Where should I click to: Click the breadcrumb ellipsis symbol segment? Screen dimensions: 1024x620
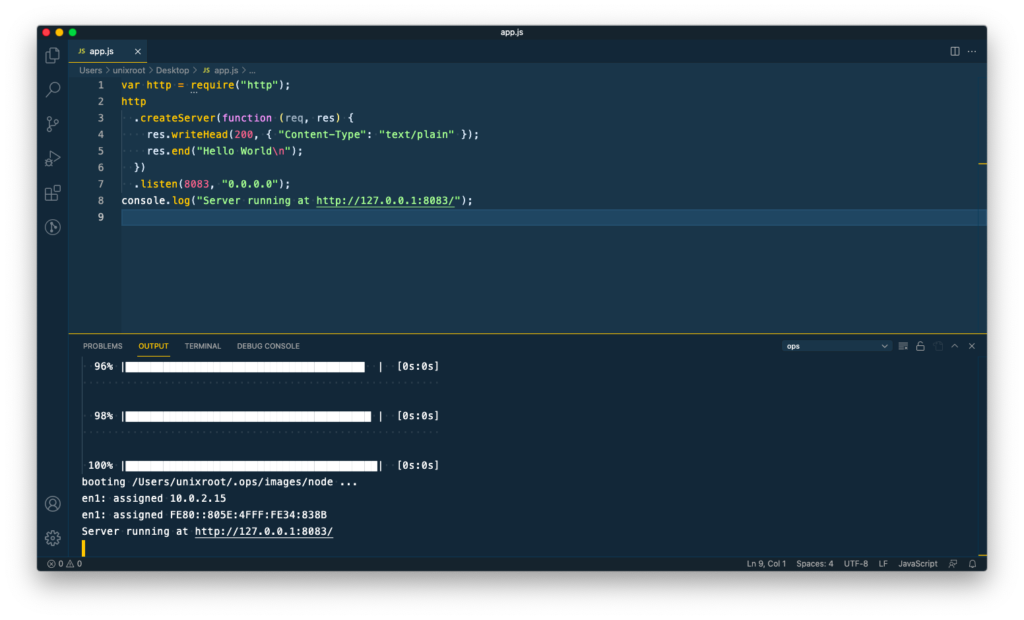[252, 70]
